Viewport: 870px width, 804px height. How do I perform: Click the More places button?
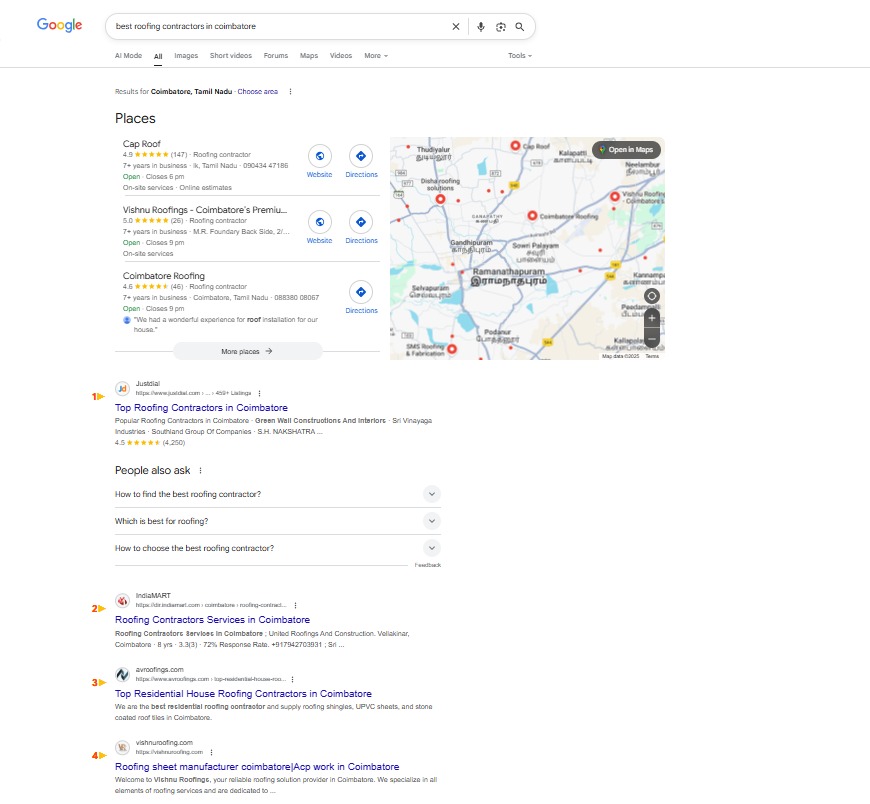pyautogui.click(x=248, y=351)
